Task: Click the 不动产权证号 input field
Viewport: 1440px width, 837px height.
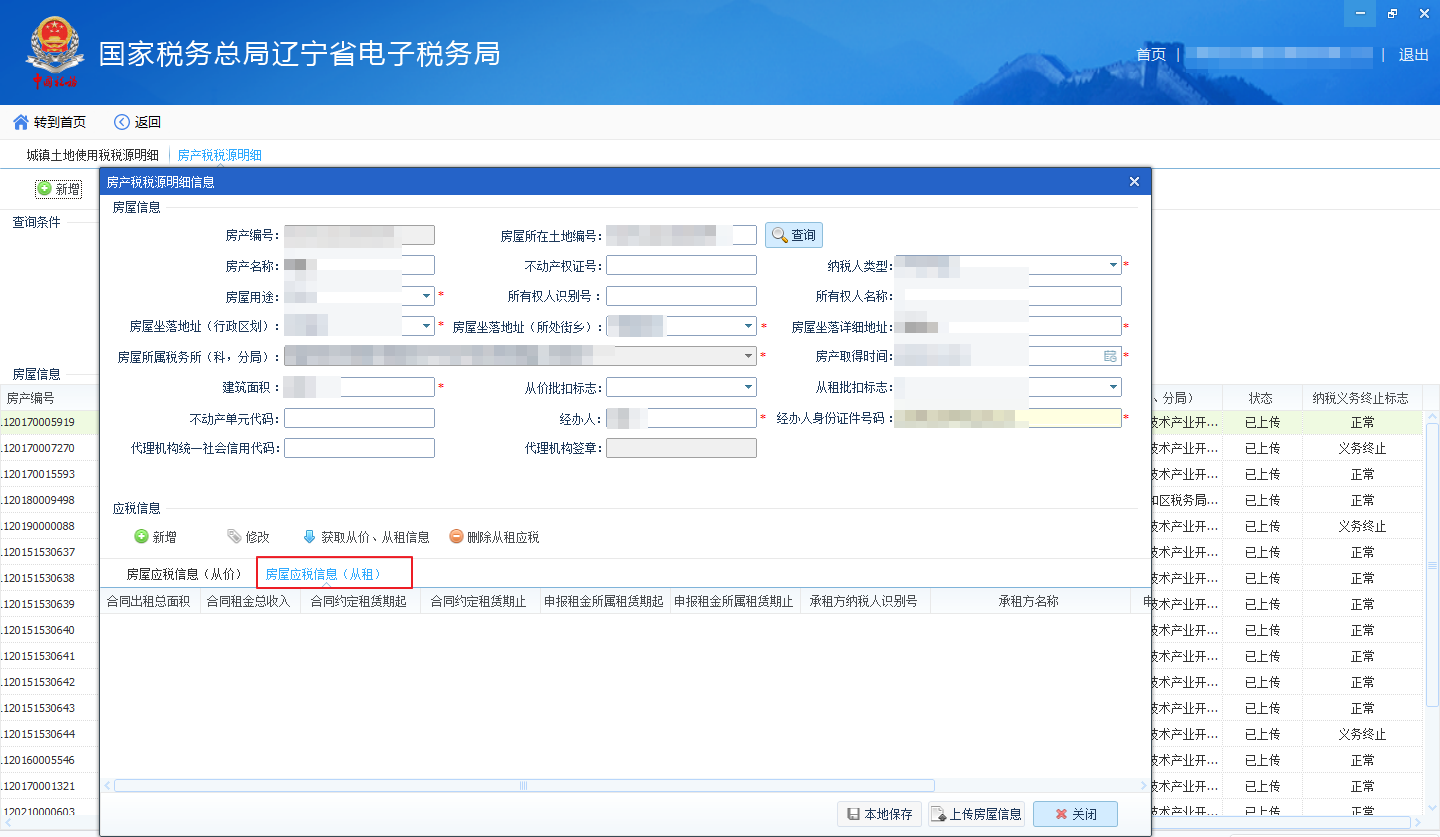Action: [x=681, y=265]
